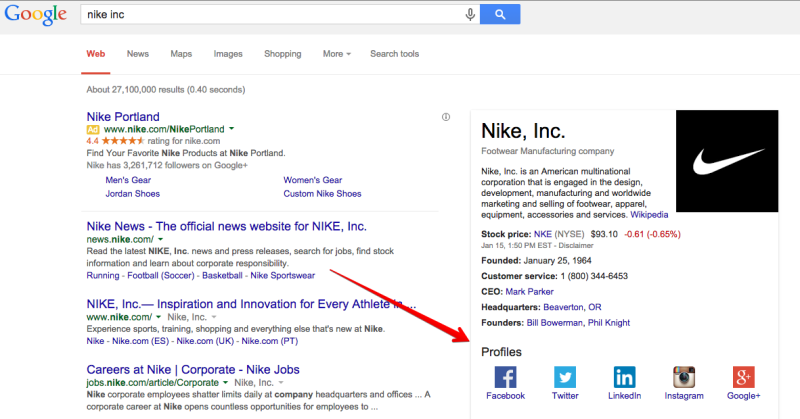This screenshot has width=800, height=419.
Task: Open NIKE, Inc. Inspiration and Innovation result
Action: pos(251,304)
